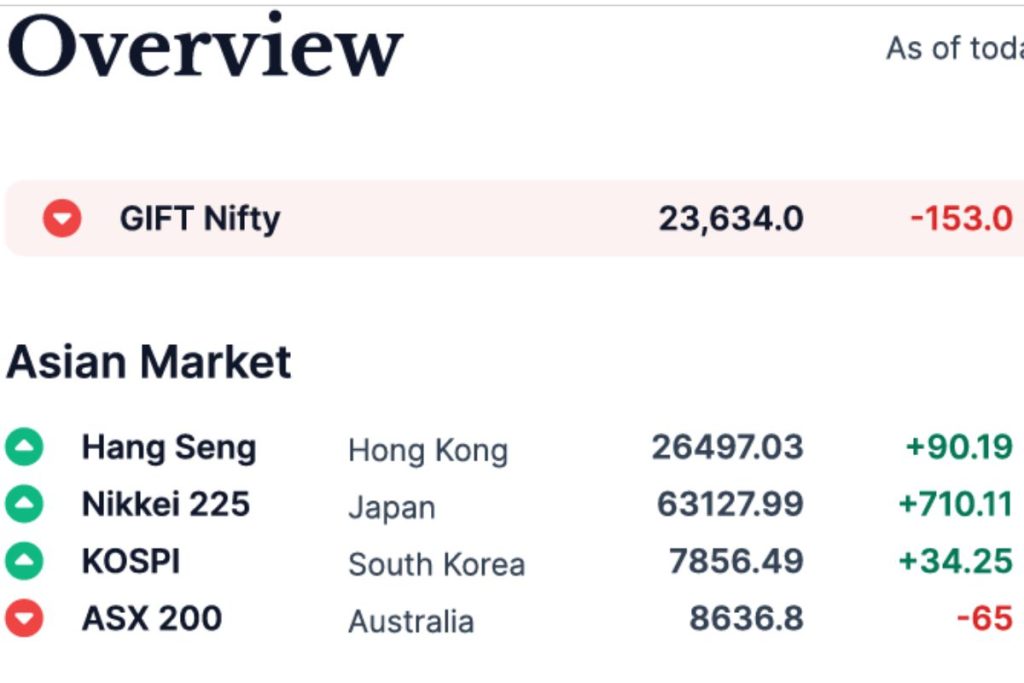This screenshot has height=683, width=1024.
Task: Click the South Korea country label
Action: tap(436, 564)
